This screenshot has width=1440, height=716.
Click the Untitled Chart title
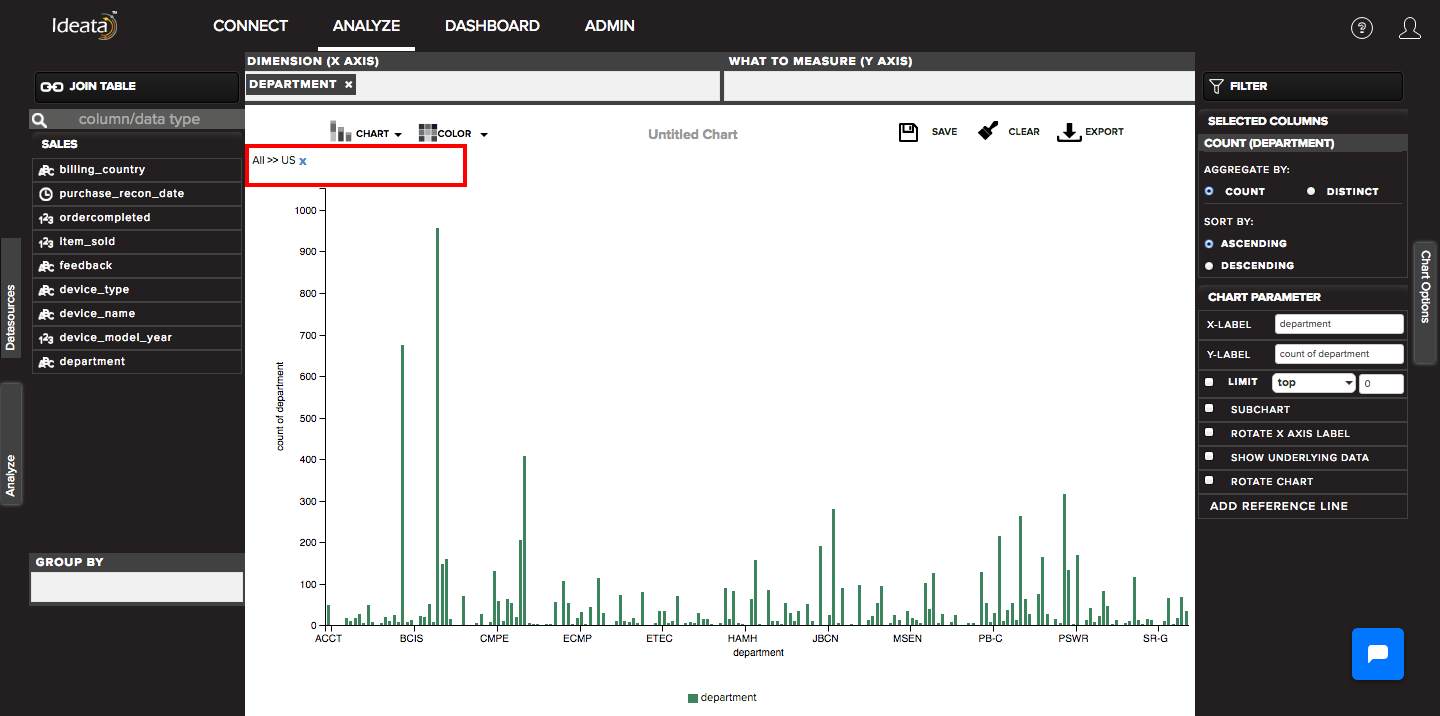click(693, 134)
